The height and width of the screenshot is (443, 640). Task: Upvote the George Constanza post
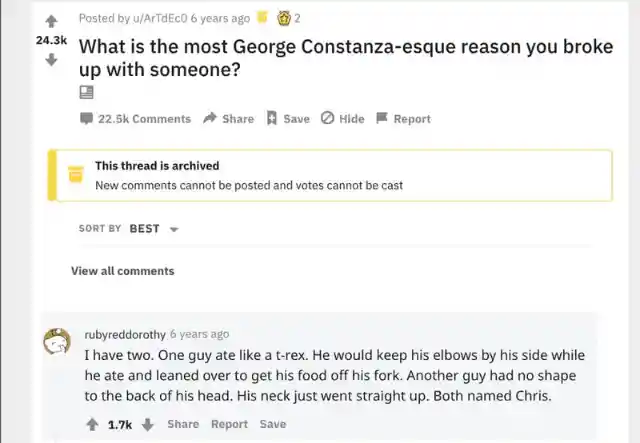coord(51,19)
